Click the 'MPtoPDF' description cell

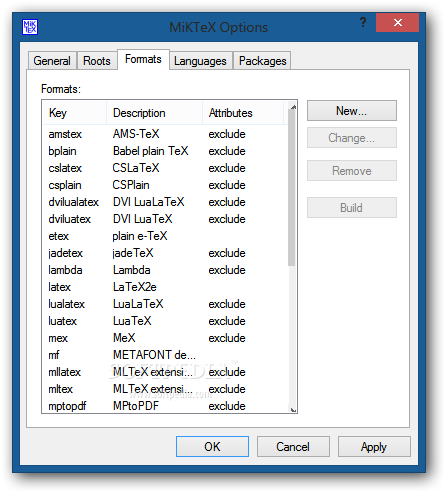point(136,406)
